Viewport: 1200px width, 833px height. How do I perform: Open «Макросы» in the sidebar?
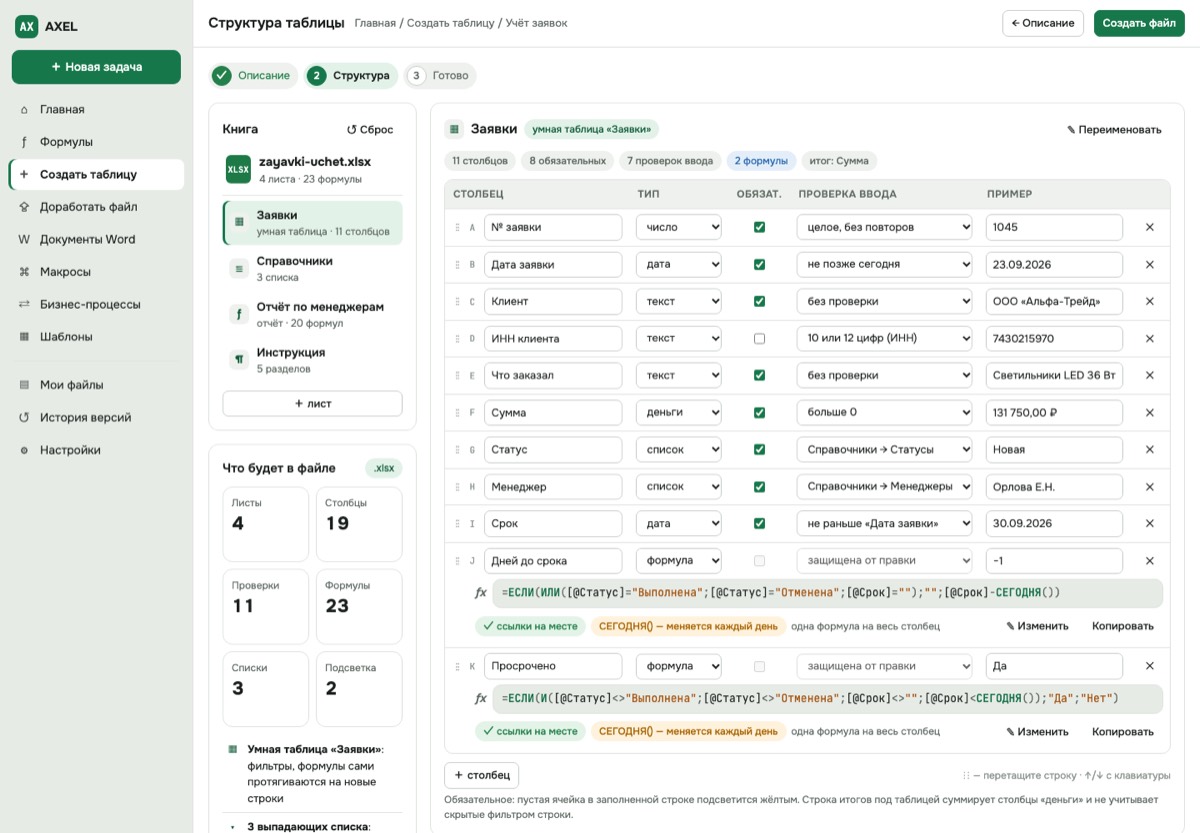96,272
